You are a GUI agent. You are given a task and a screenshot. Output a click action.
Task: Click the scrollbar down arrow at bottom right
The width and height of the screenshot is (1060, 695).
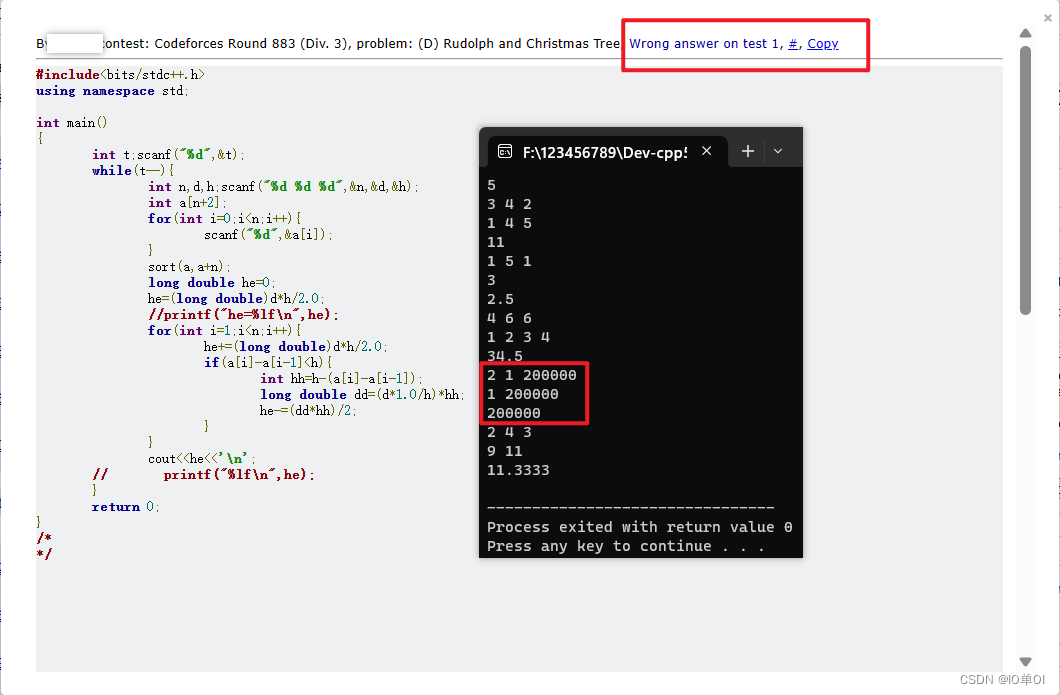point(1024,661)
